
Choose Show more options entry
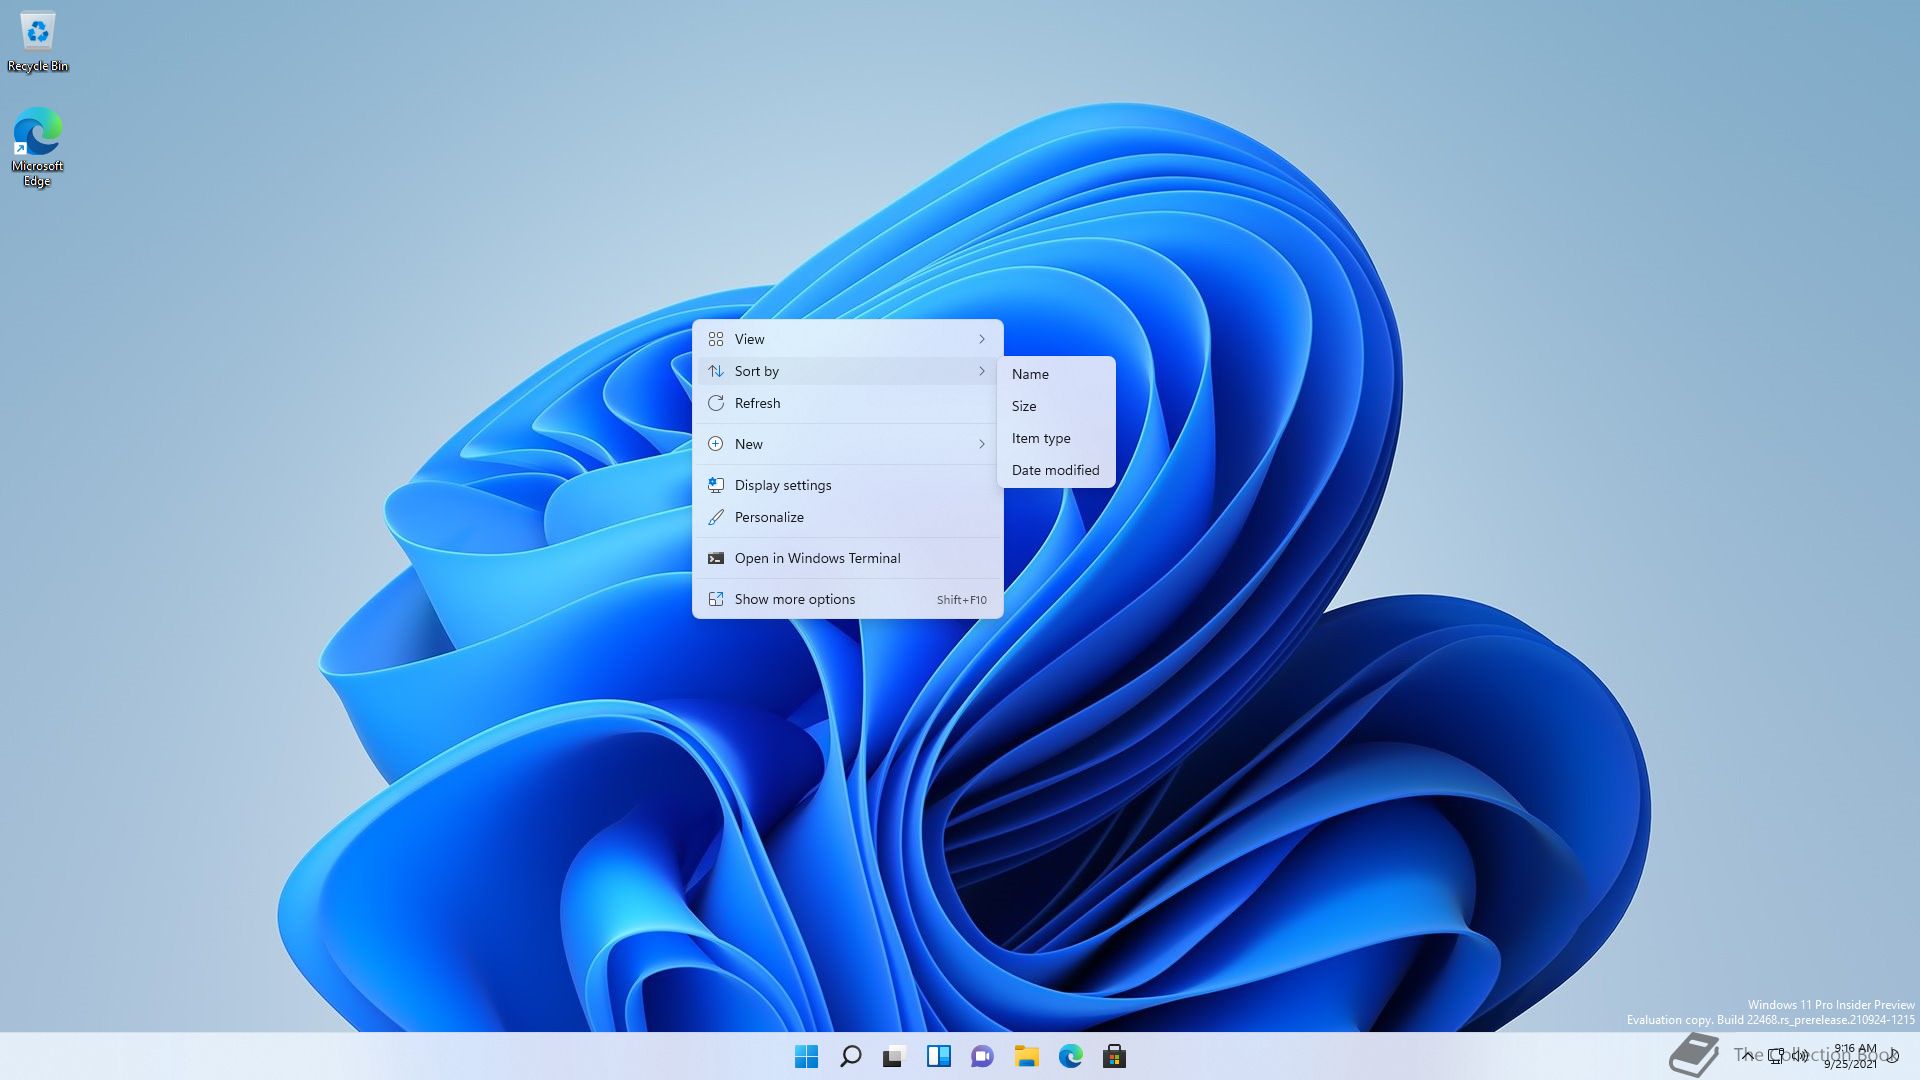[848, 599]
